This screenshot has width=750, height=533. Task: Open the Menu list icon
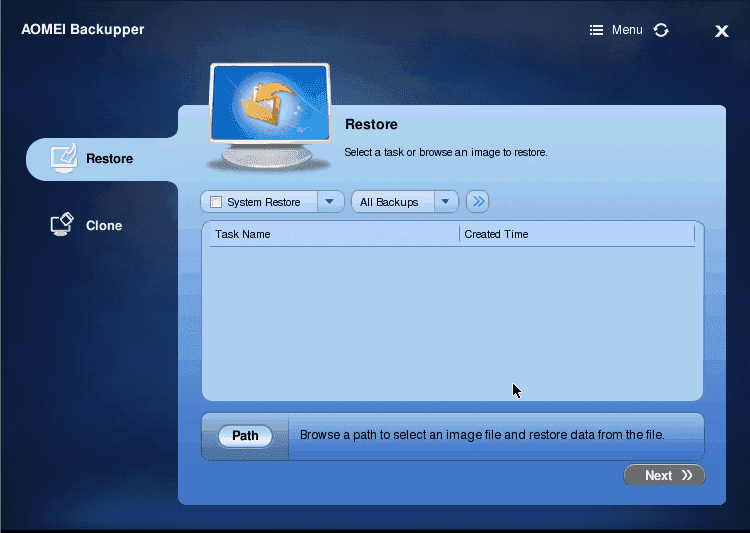click(596, 30)
